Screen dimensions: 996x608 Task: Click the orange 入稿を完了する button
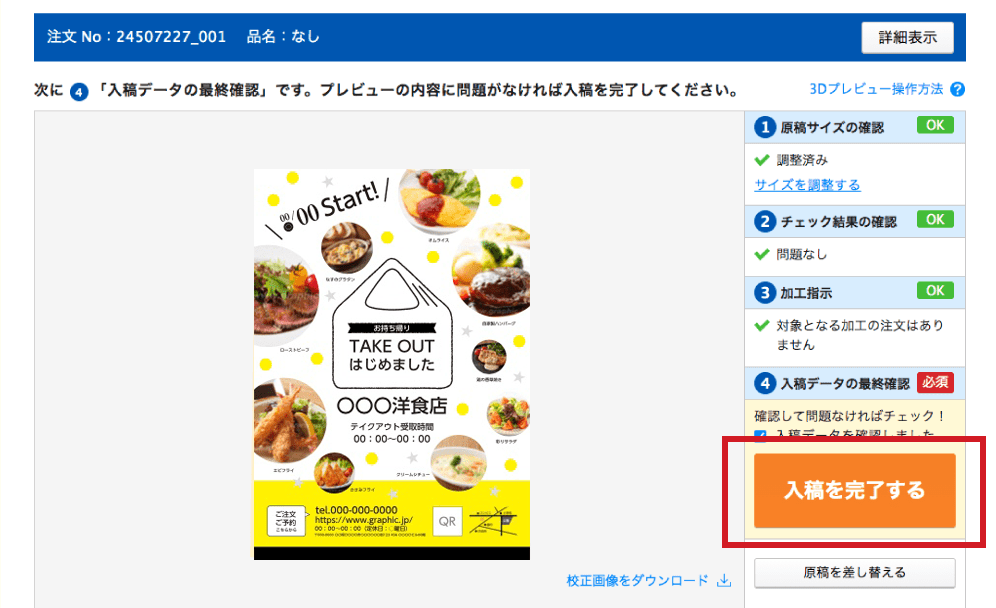pos(854,490)
